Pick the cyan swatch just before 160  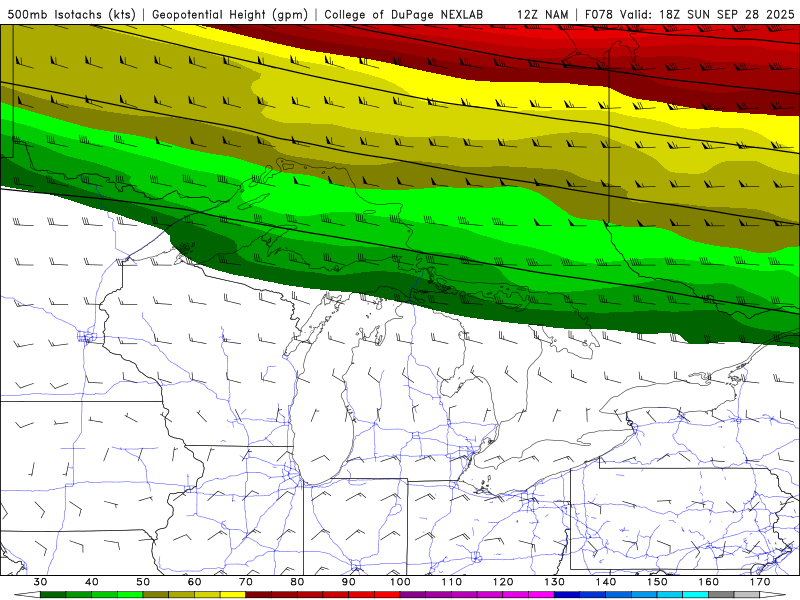[x=695, y=594]
